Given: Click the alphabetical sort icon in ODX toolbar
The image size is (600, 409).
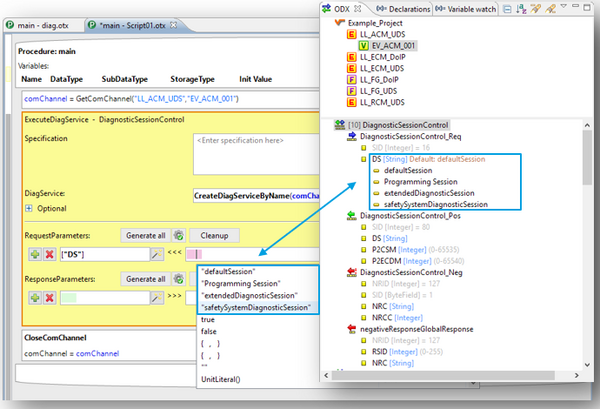Looking at the screenshot, I should click(x=521, y=9).
